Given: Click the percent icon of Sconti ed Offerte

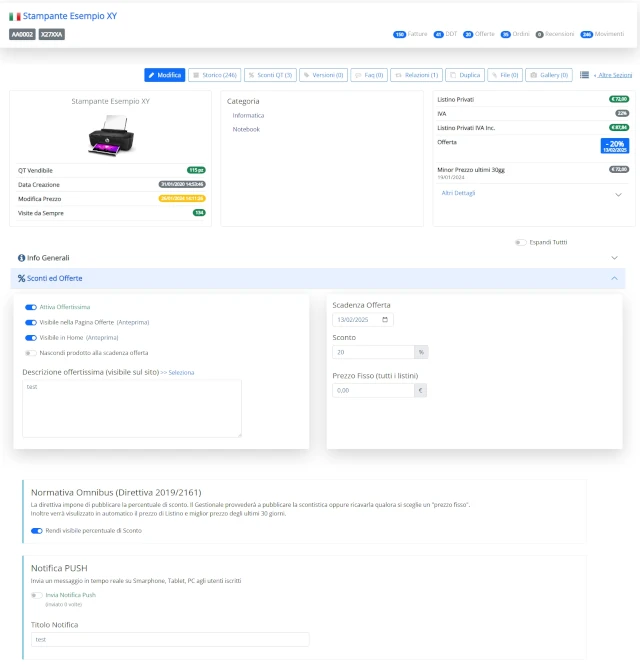Looking at the screenshot, I should [21, 278].
